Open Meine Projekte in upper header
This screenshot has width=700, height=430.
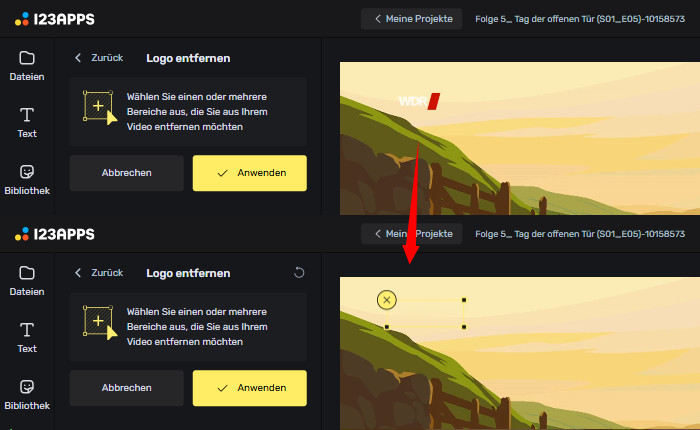click(412, 19)
